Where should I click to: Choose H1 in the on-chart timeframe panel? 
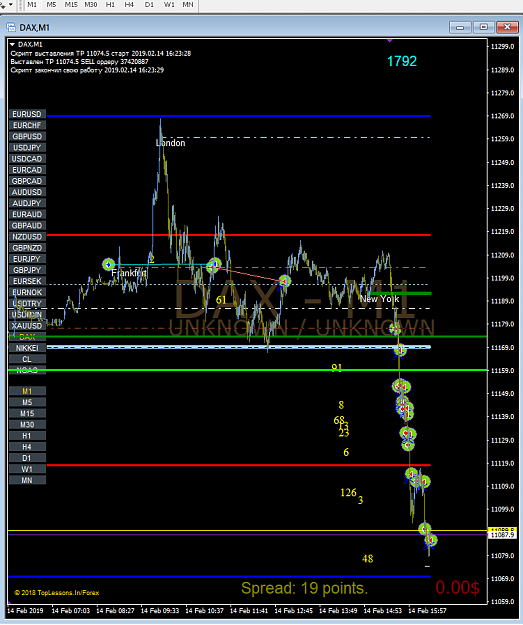click(x=27, y=436)
